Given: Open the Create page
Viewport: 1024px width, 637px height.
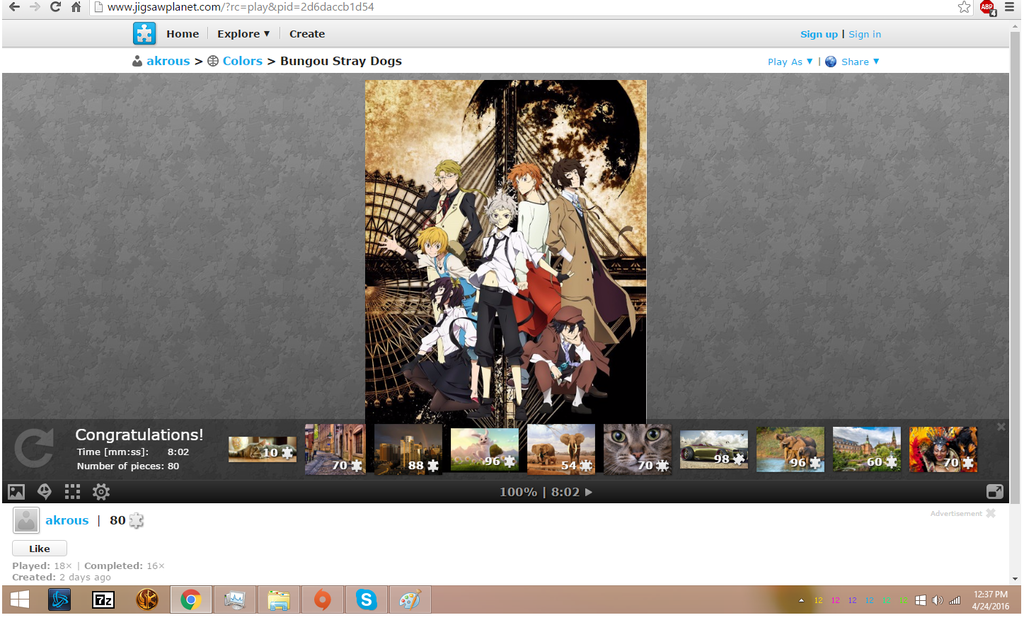Looking at the screenshot, I should pyautogui.click(x=307, y=34).
